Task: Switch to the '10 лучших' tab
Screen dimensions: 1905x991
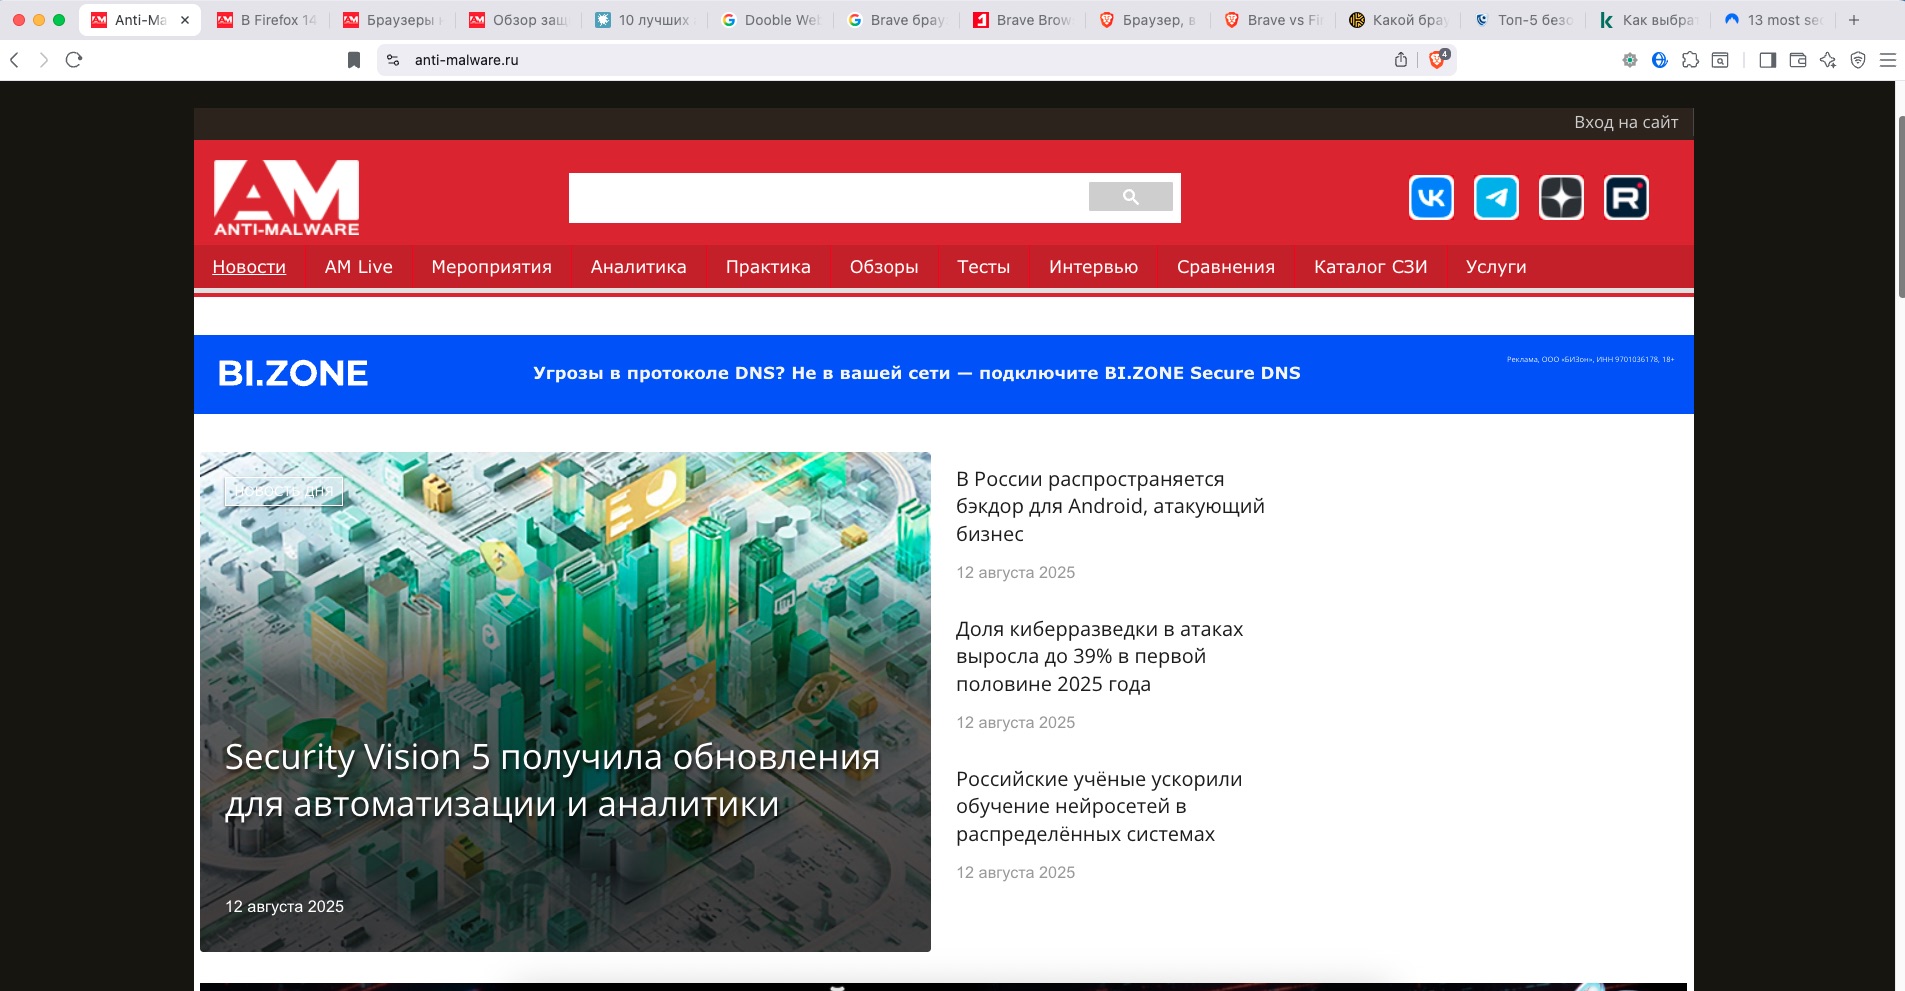Action: 644,20
